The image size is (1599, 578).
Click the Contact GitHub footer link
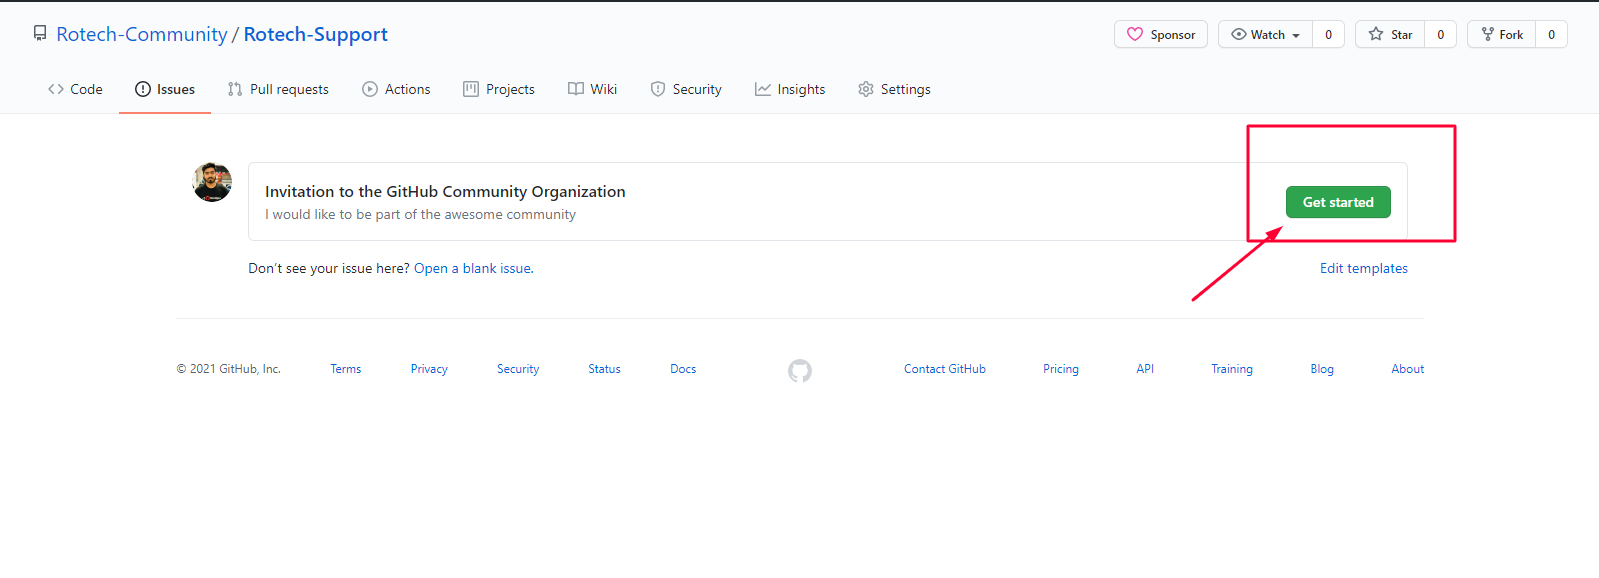point(945,369)
